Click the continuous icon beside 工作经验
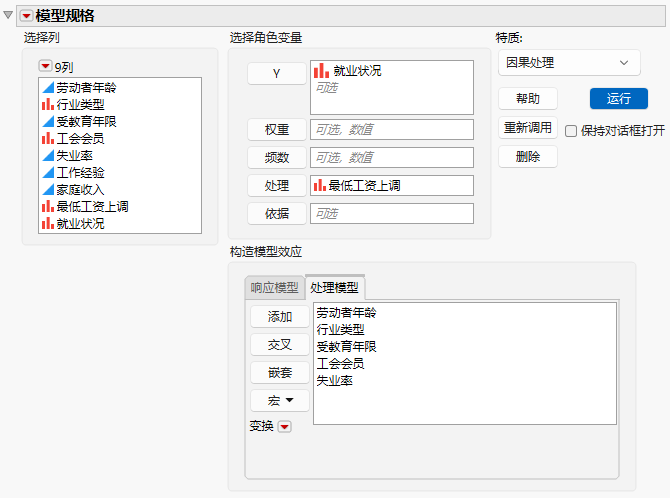Viewport: 670px width, 498px height. click(48, 173)
